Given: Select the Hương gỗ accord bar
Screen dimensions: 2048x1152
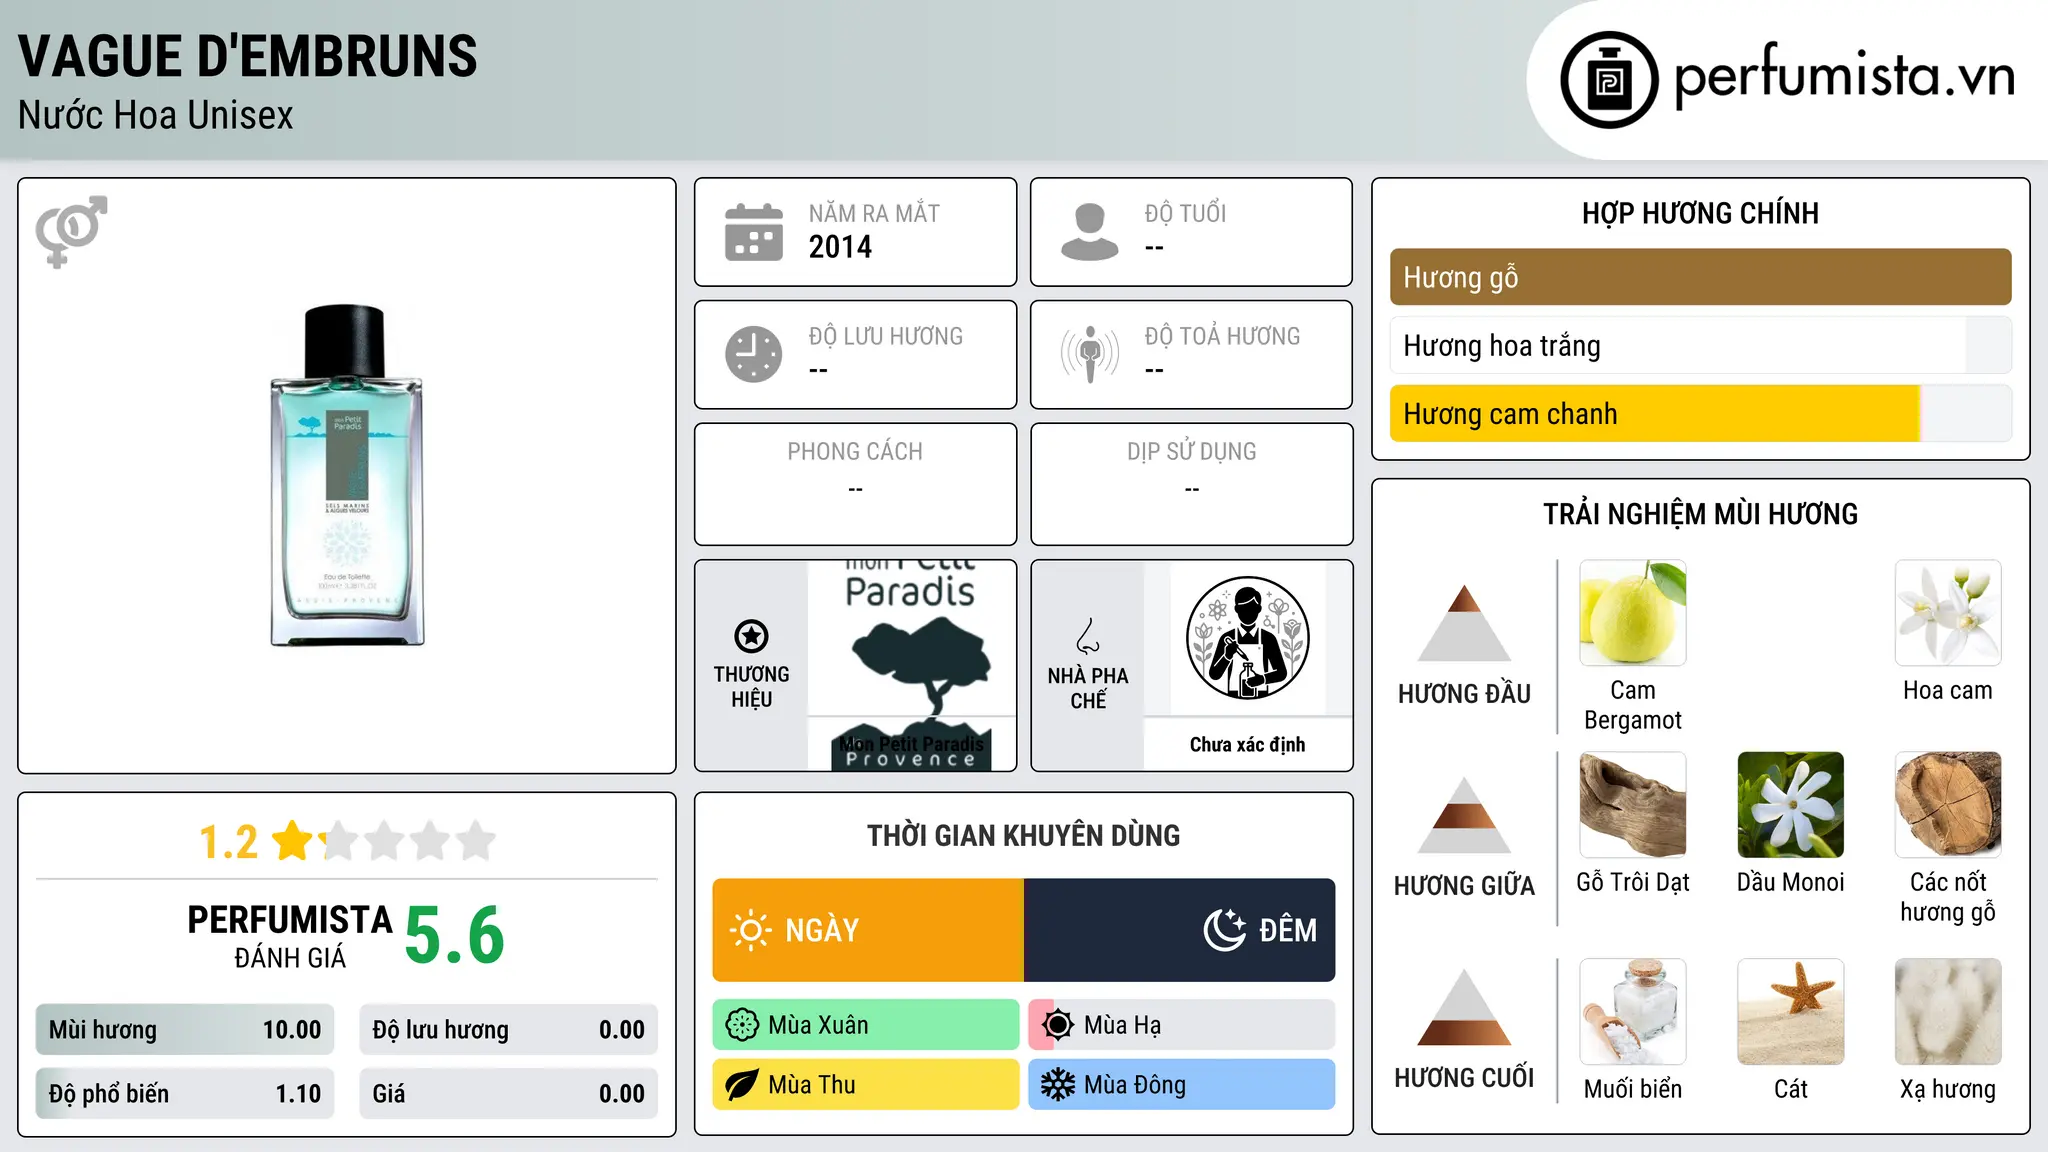Looking at the screenshot, I should tap(1700, 277).
